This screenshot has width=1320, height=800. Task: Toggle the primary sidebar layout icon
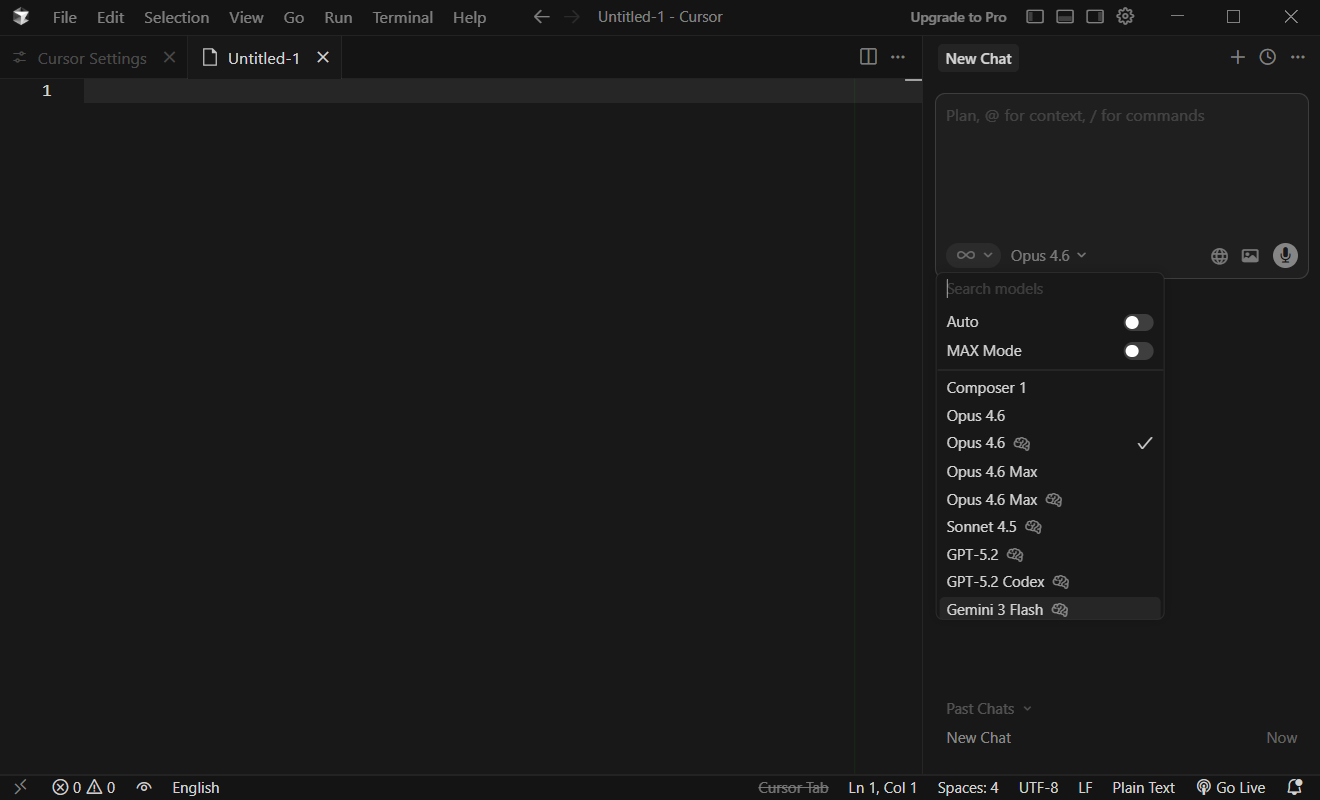(x=1035, y=17)
